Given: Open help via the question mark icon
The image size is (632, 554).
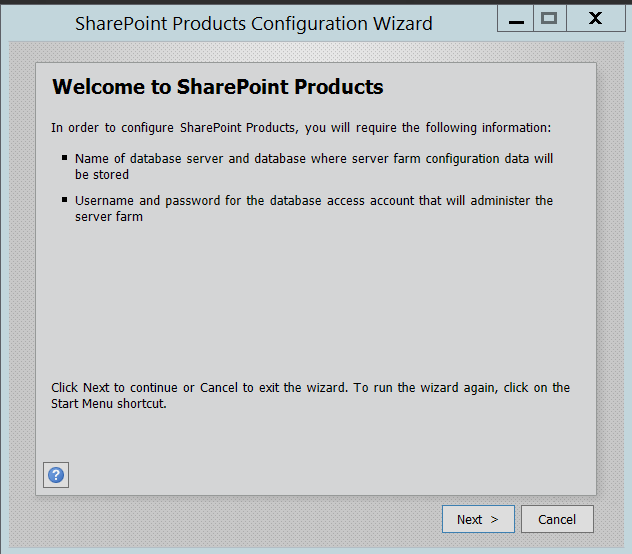Looking at the screenshot, I should (x=56, y=475).
